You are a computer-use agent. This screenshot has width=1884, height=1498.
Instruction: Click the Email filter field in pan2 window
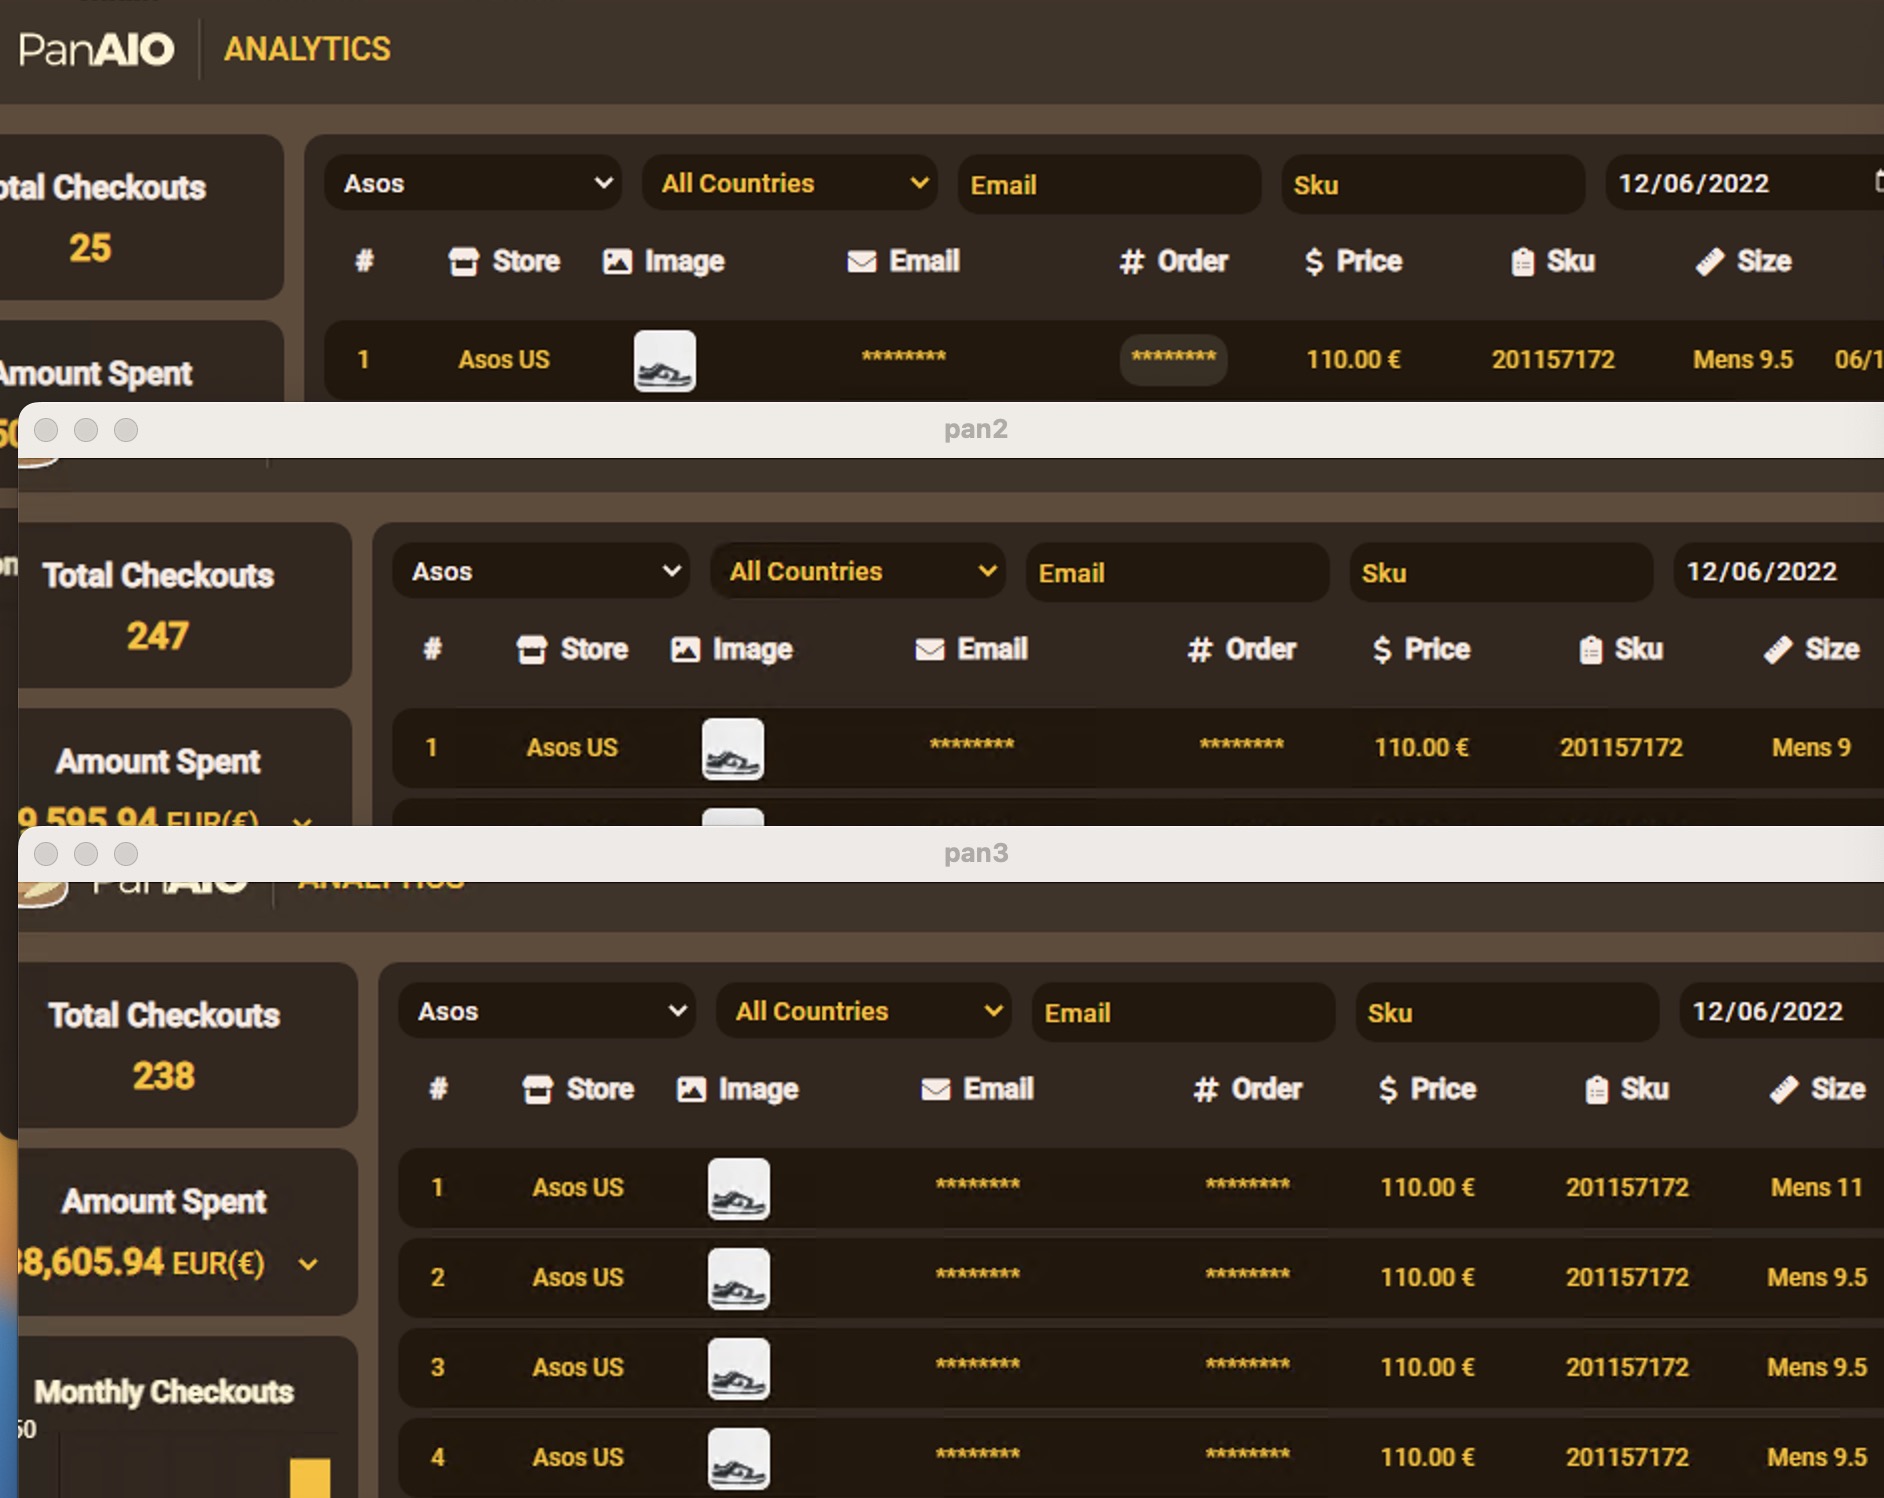[1177, 572]
